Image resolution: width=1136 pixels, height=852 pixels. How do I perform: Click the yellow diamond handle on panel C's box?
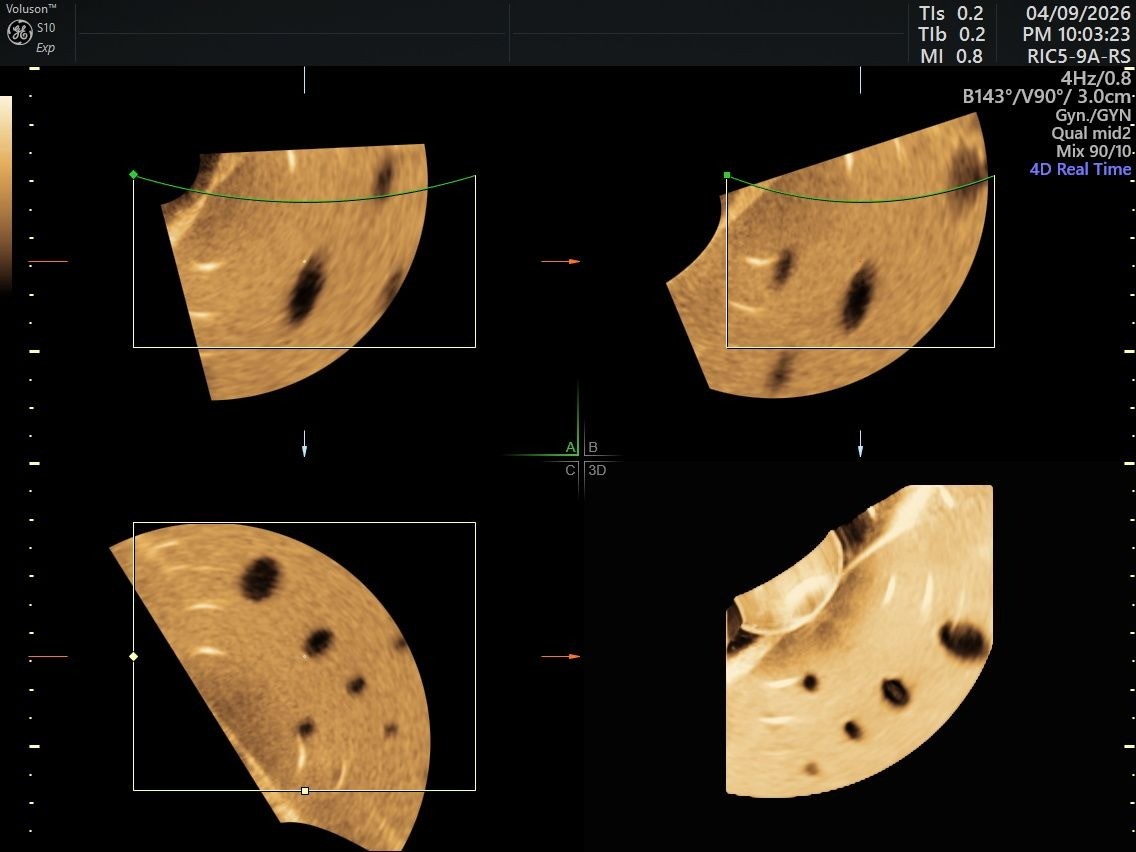coord(133,656)
